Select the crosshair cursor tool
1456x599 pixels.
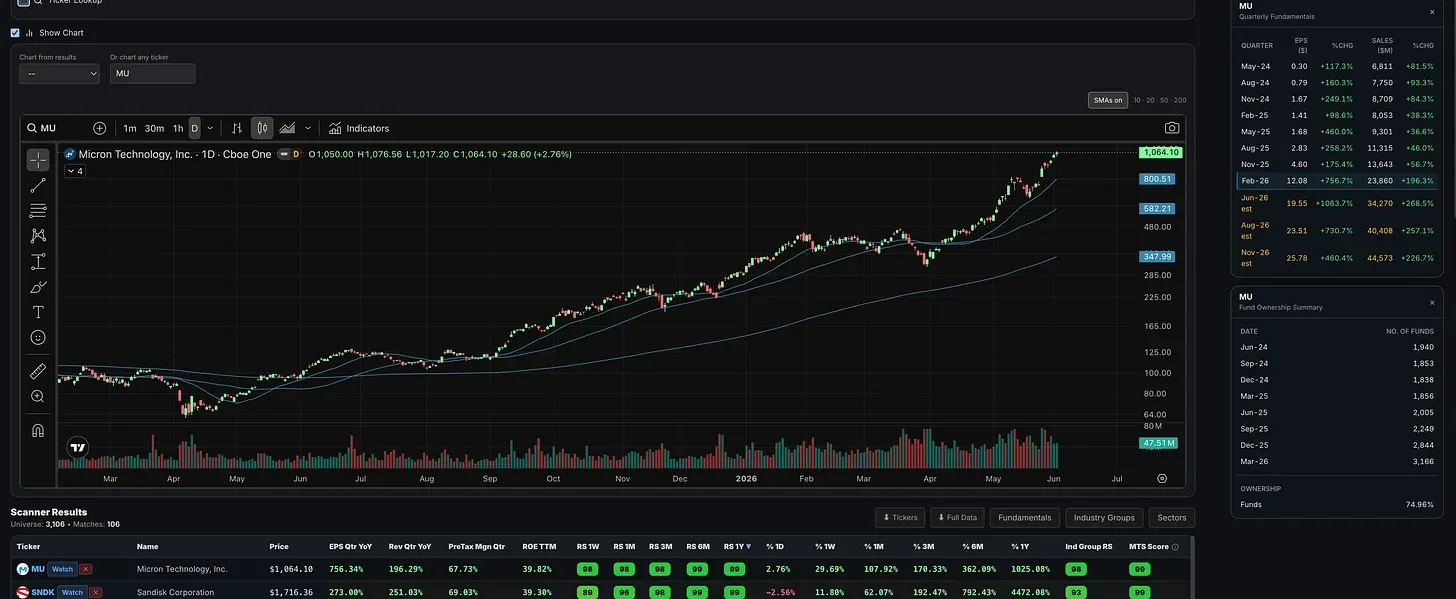pyautogui.click(x=38, y=160)
